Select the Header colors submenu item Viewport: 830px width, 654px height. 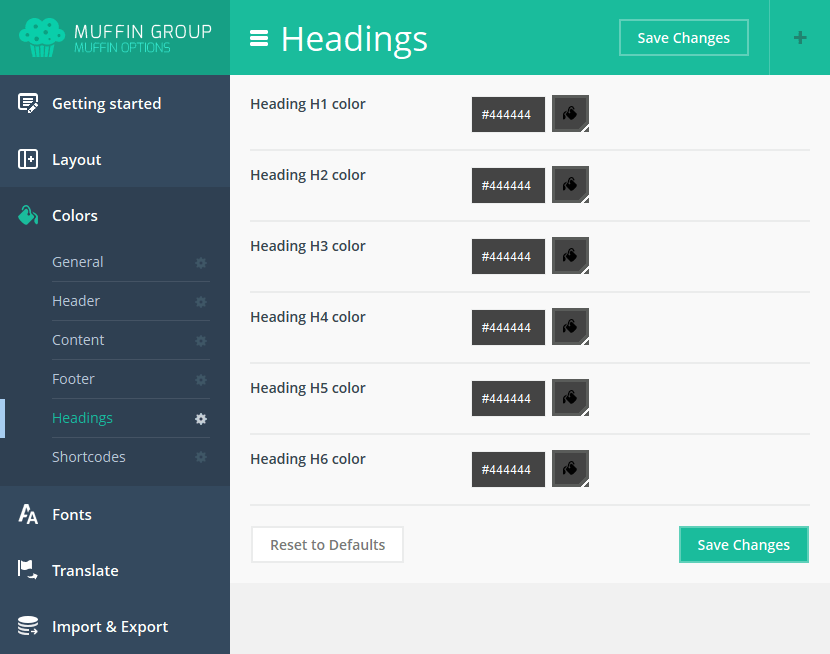pyautogui.click(x=76, y=301)
